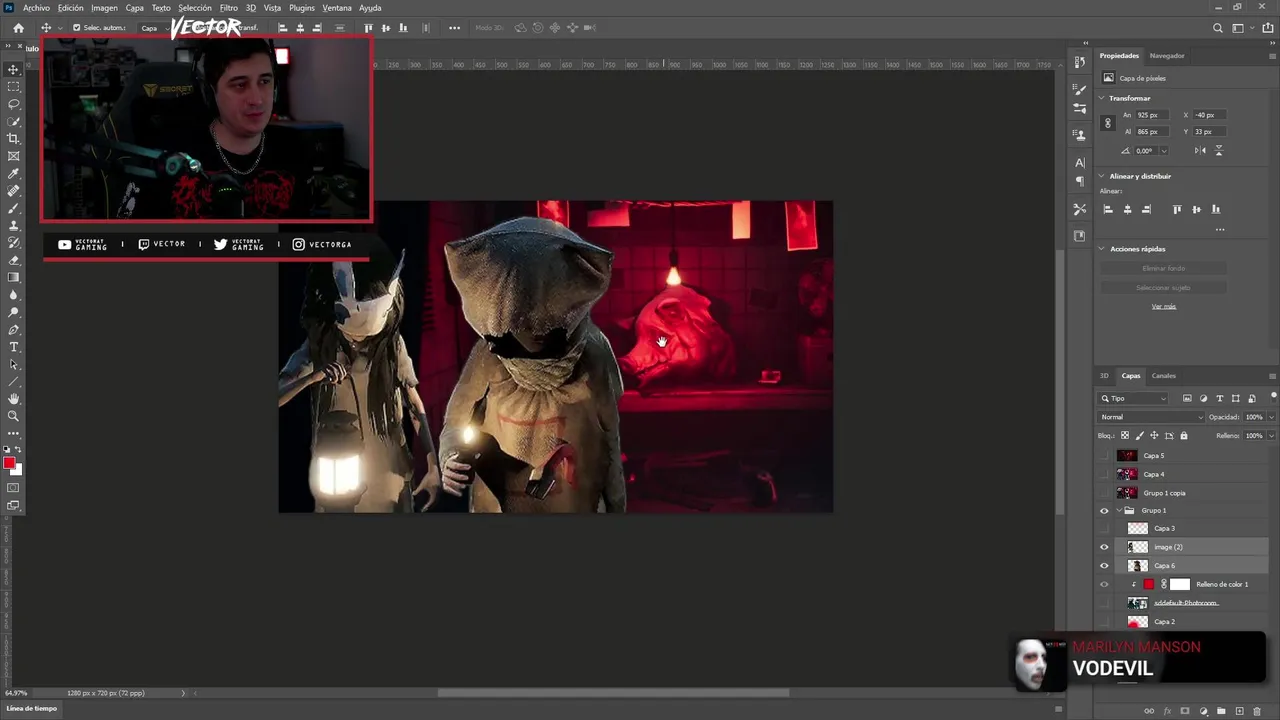Select the Horizontal Type tool
Viewport: 1280px width, 720px height.
(x=14, y=347)
